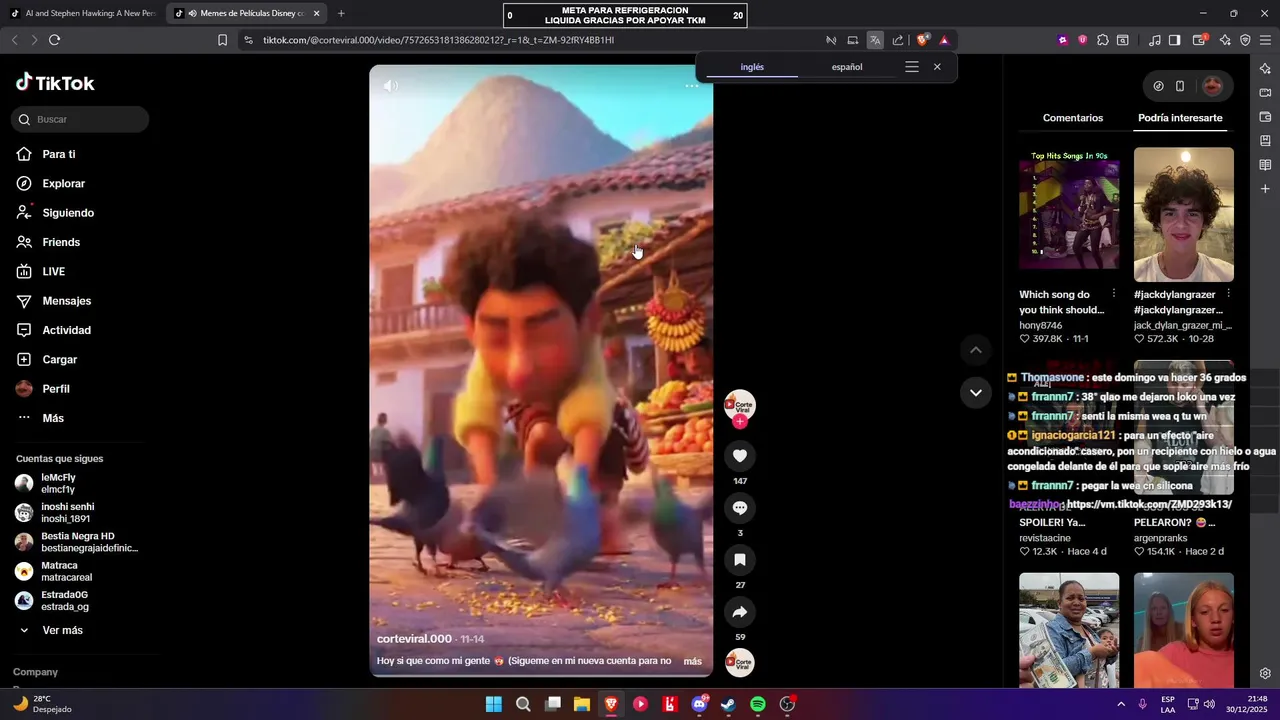This screenshot has height=720, width=1280.
Task: Open the browser hamburger menu
Action: tap(1265, 40)
